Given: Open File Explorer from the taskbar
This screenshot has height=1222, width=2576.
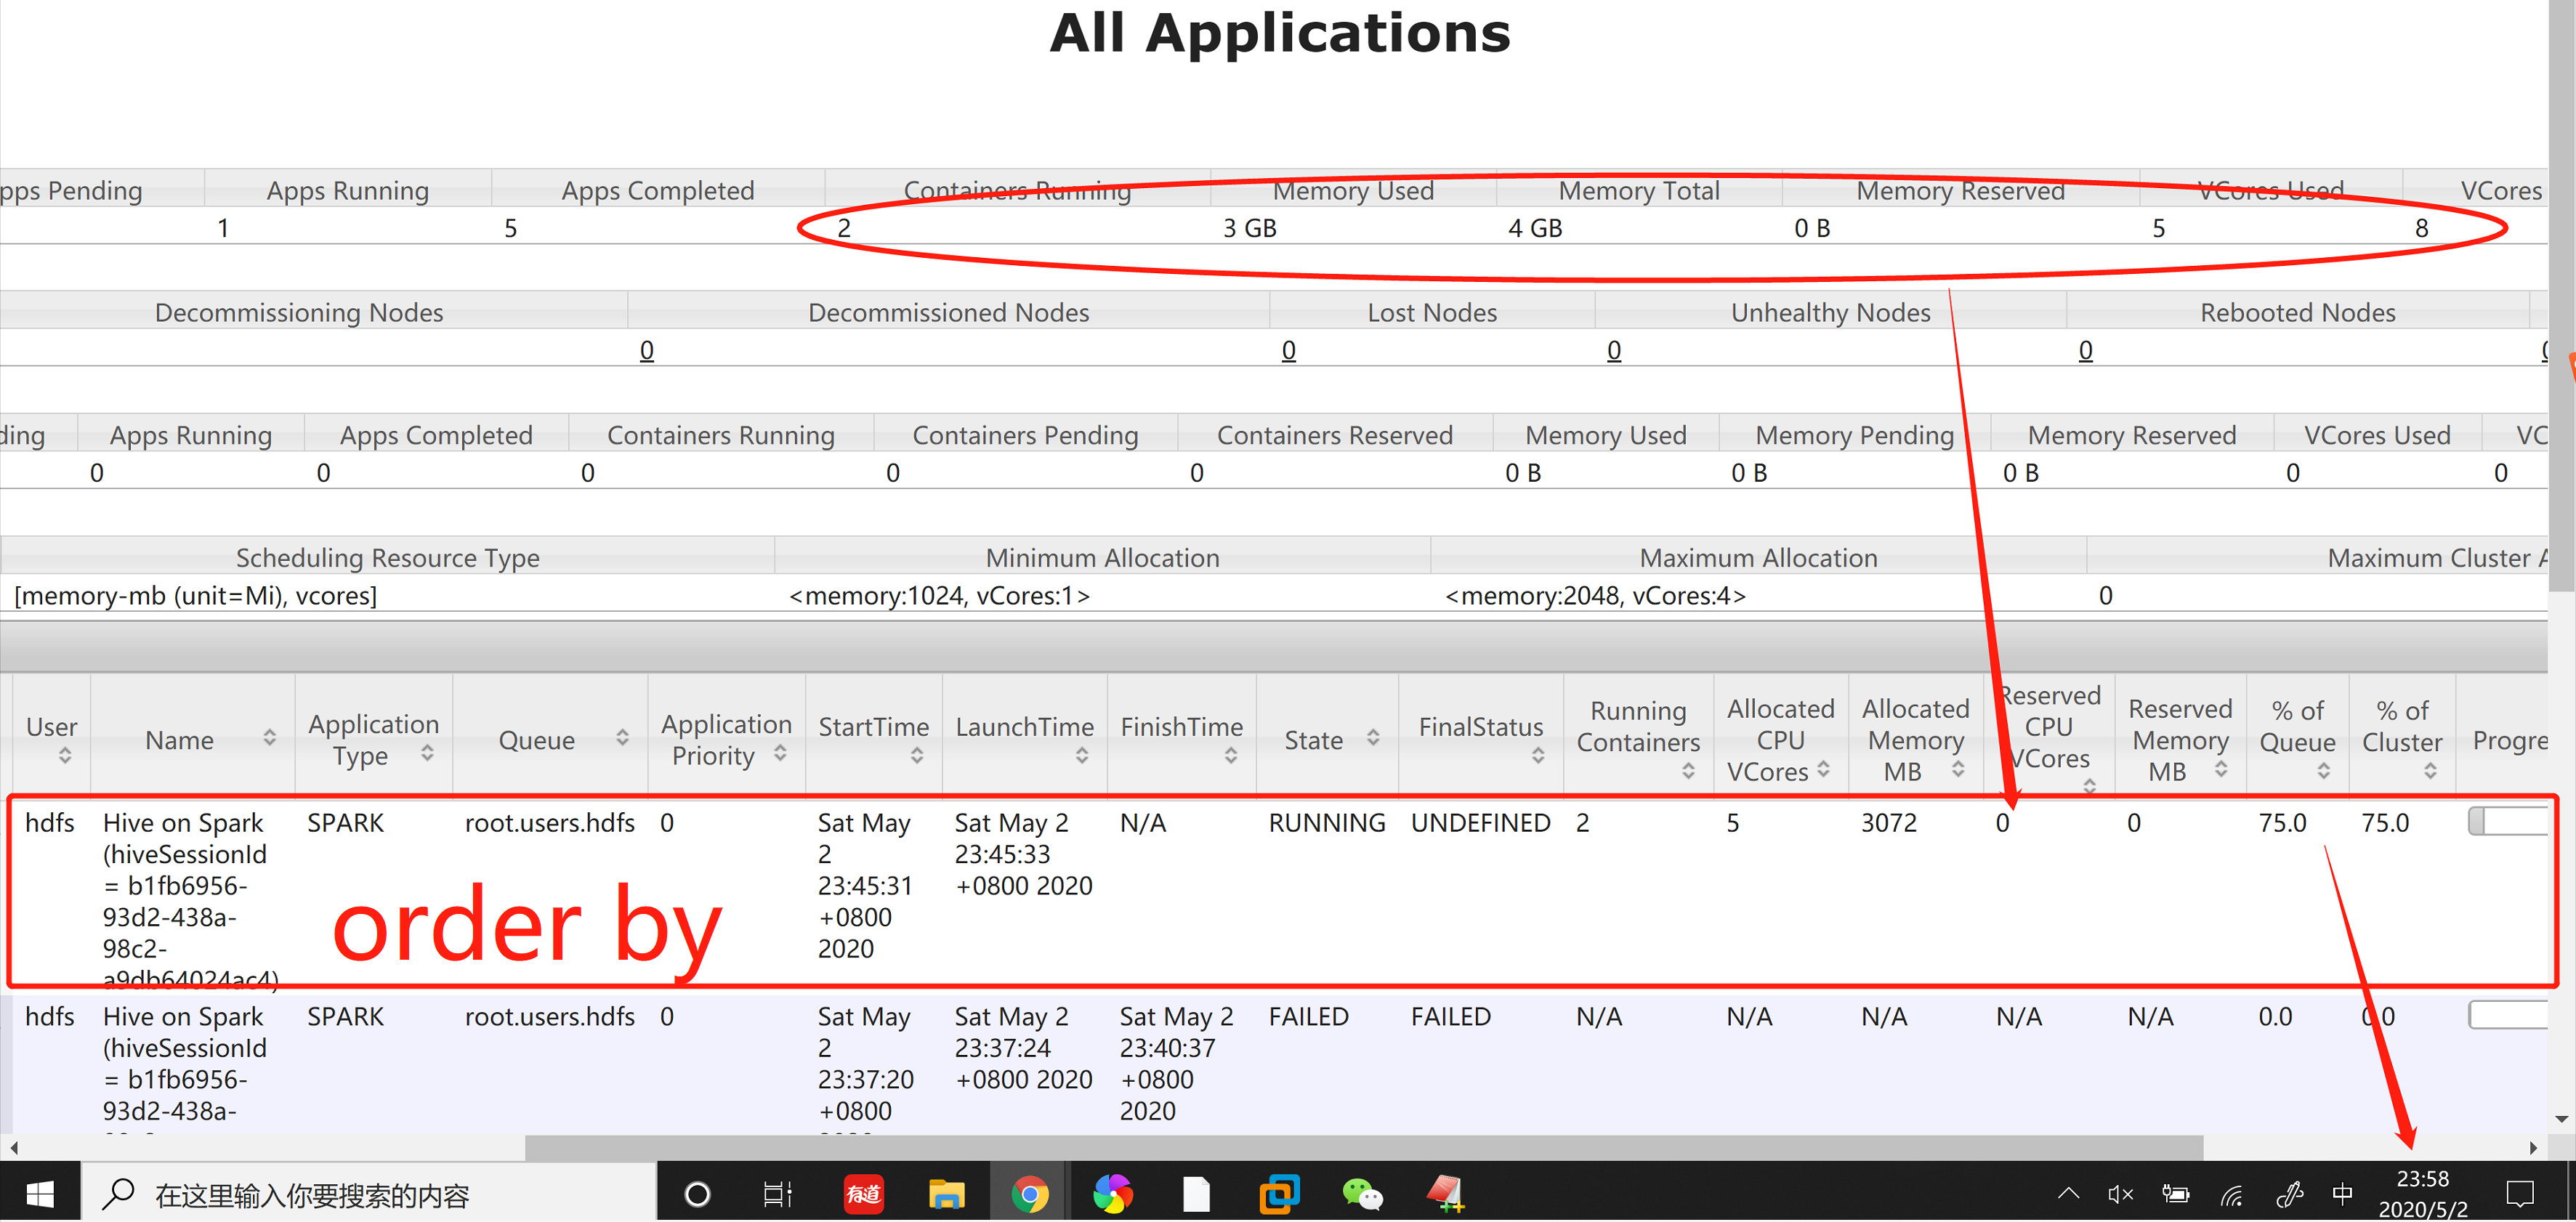Looking at the screenshot, I should (x=946, y=1192).
